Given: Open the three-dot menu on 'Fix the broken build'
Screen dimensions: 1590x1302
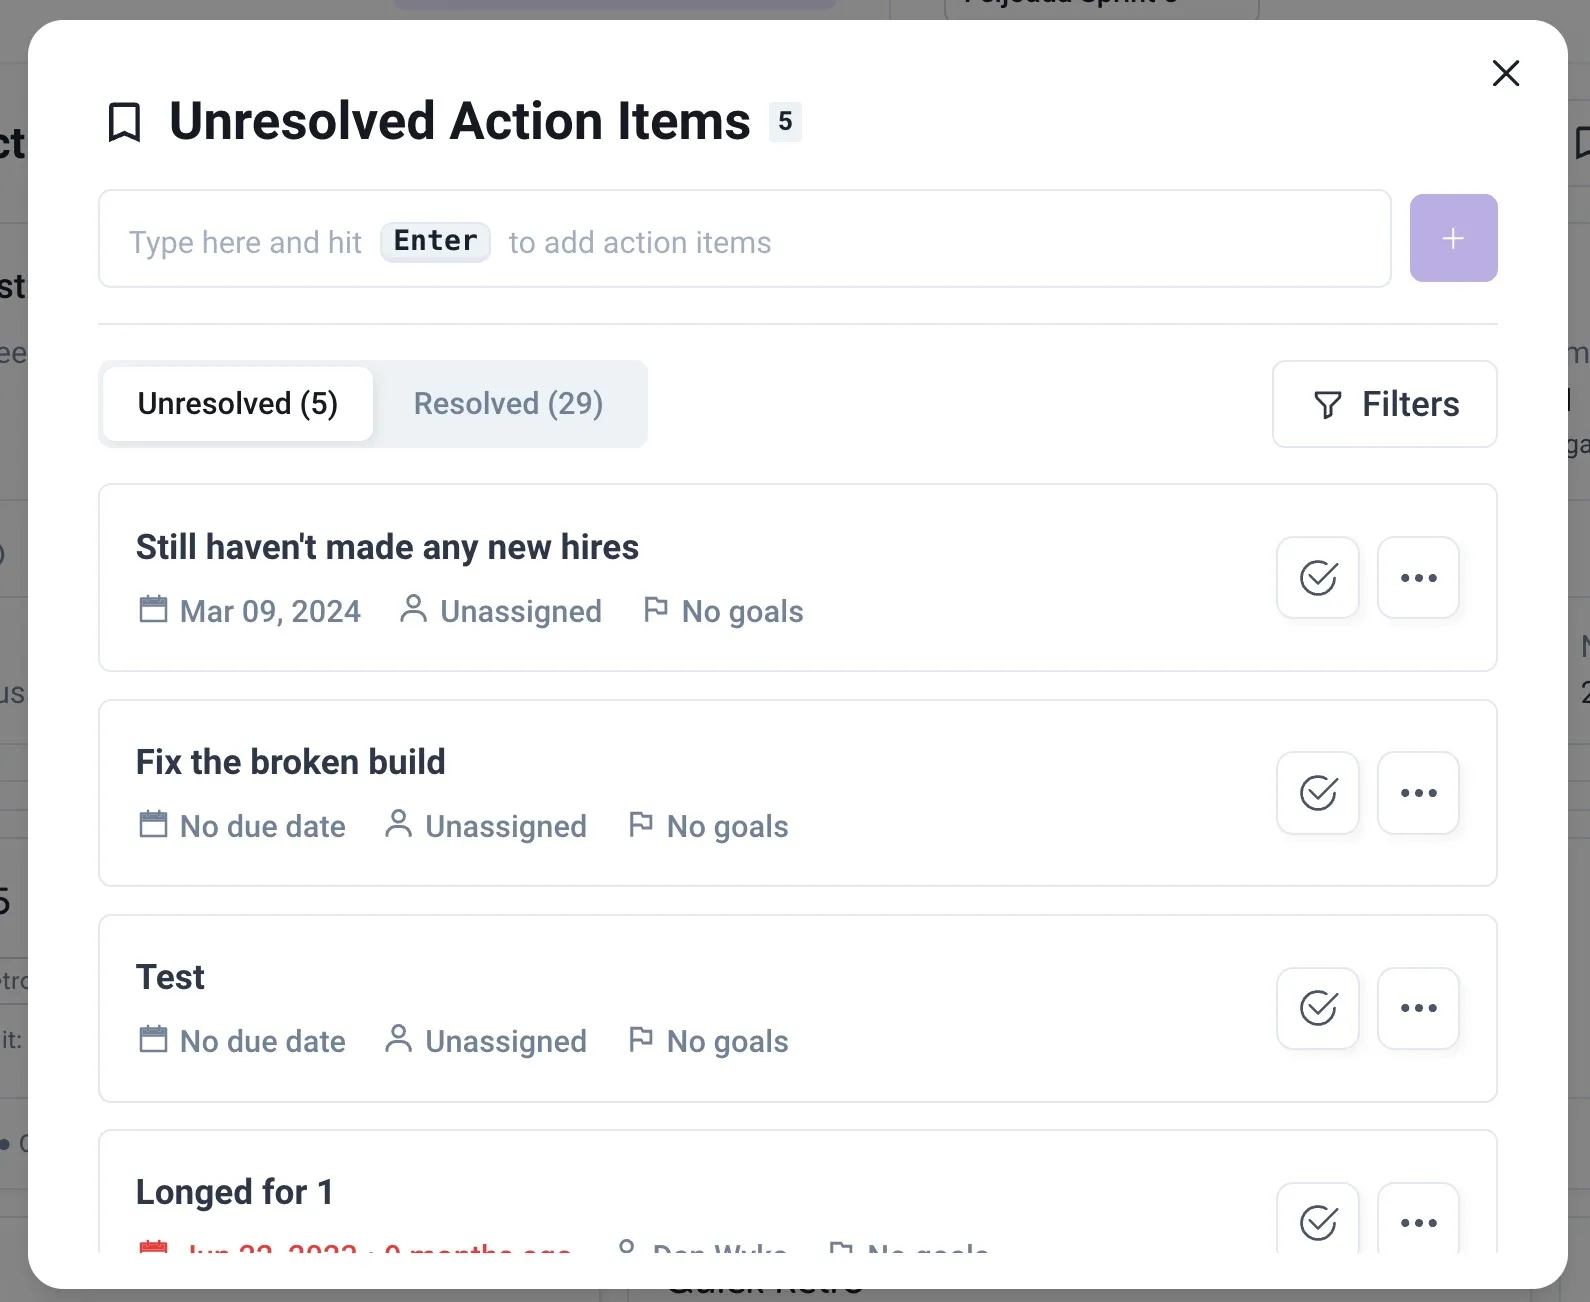Looking at the screenshot, I should (1418, 793).
